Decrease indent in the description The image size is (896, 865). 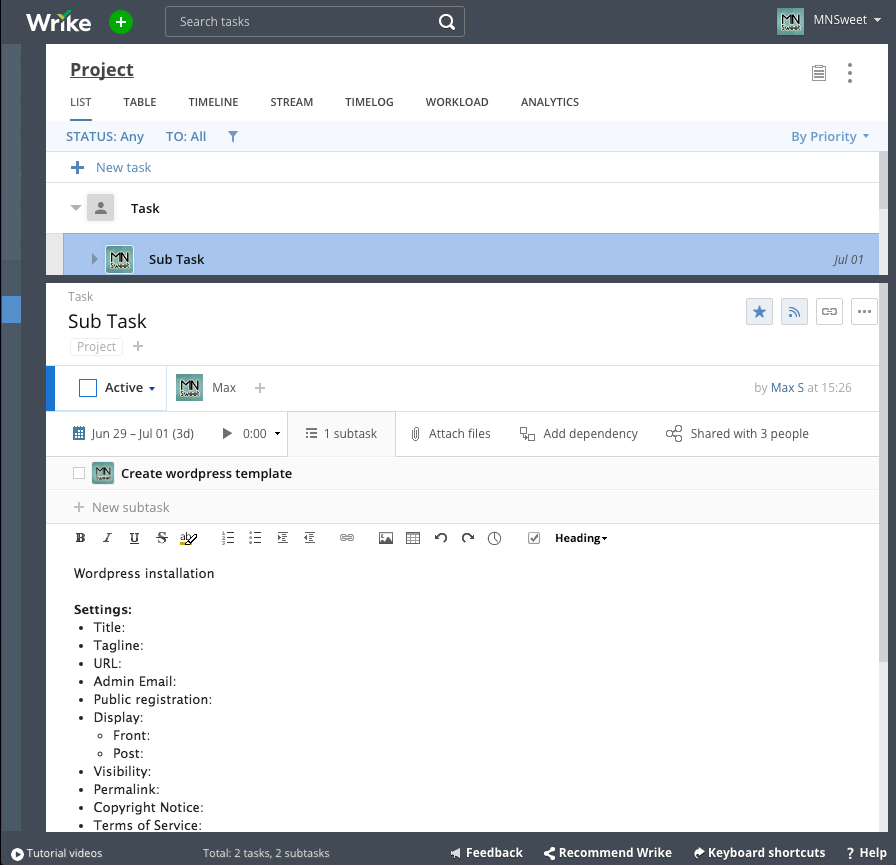[x=309, y=538]
